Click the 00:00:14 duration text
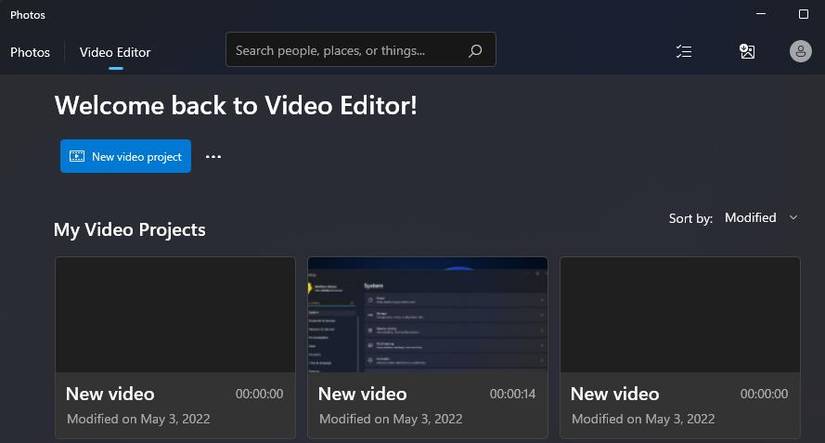 coord(512,394)
